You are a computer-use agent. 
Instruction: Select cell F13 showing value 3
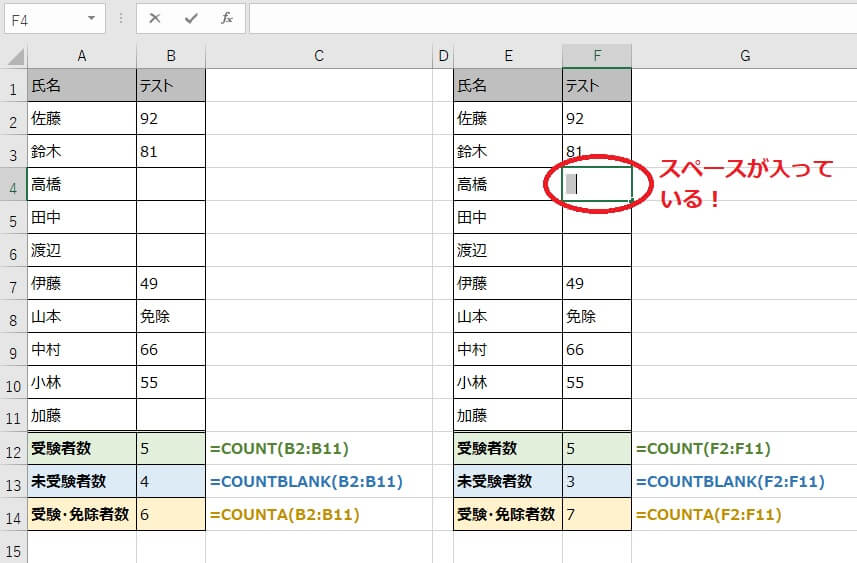click(x=596, y=481)
